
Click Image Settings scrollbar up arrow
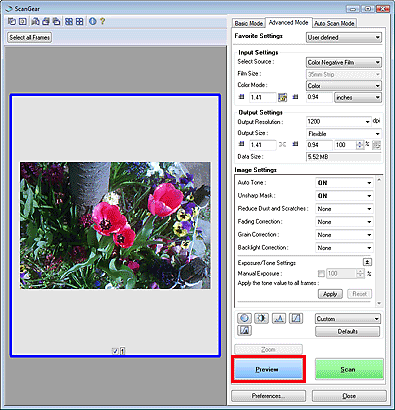pos(379,180)
